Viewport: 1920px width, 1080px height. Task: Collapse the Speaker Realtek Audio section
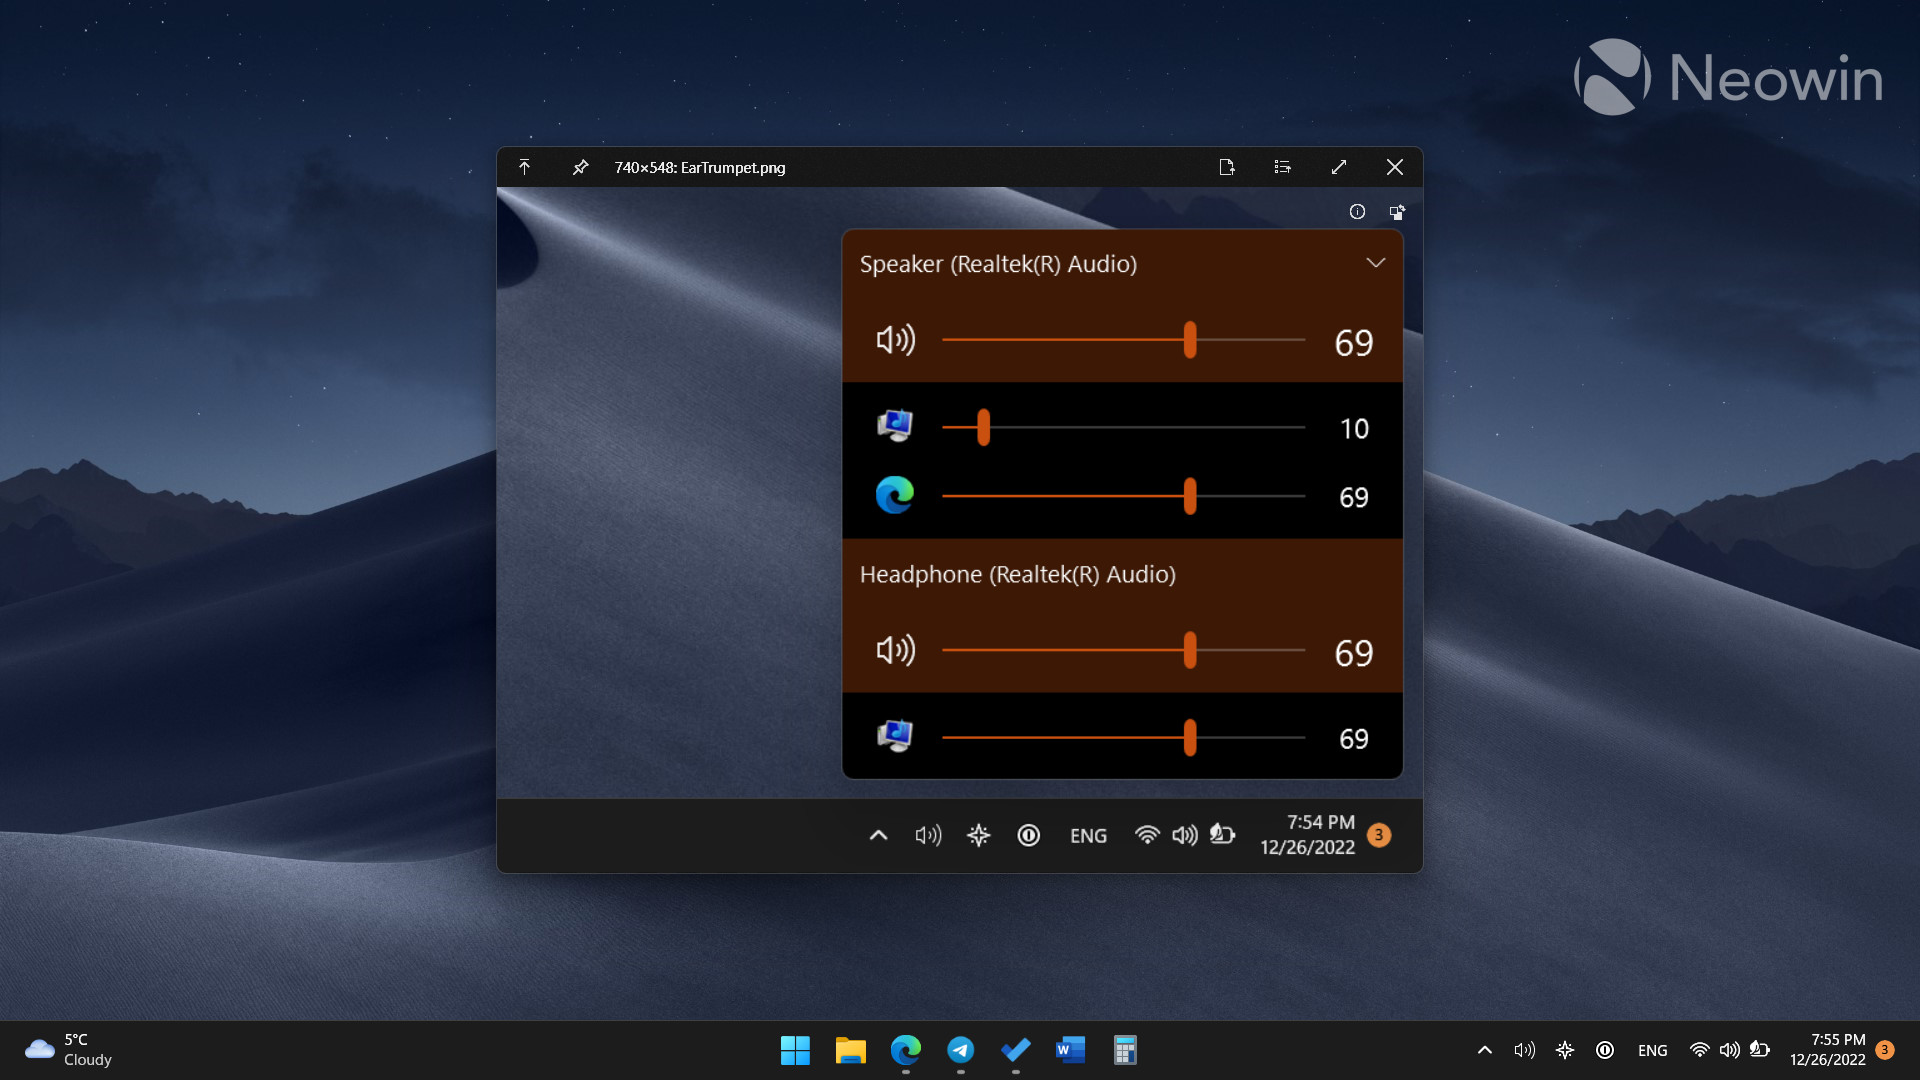[1374, 262]
